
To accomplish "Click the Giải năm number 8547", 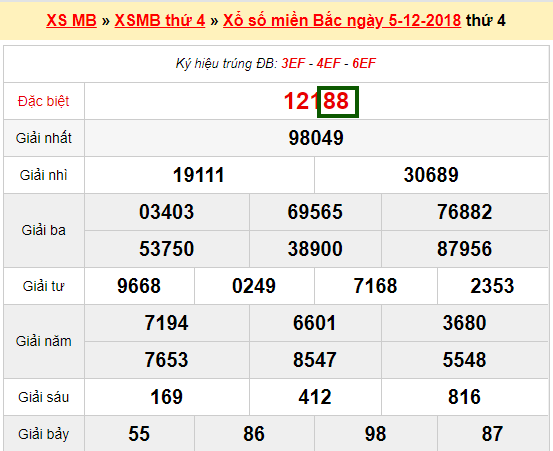I will [x=315, y=360].
